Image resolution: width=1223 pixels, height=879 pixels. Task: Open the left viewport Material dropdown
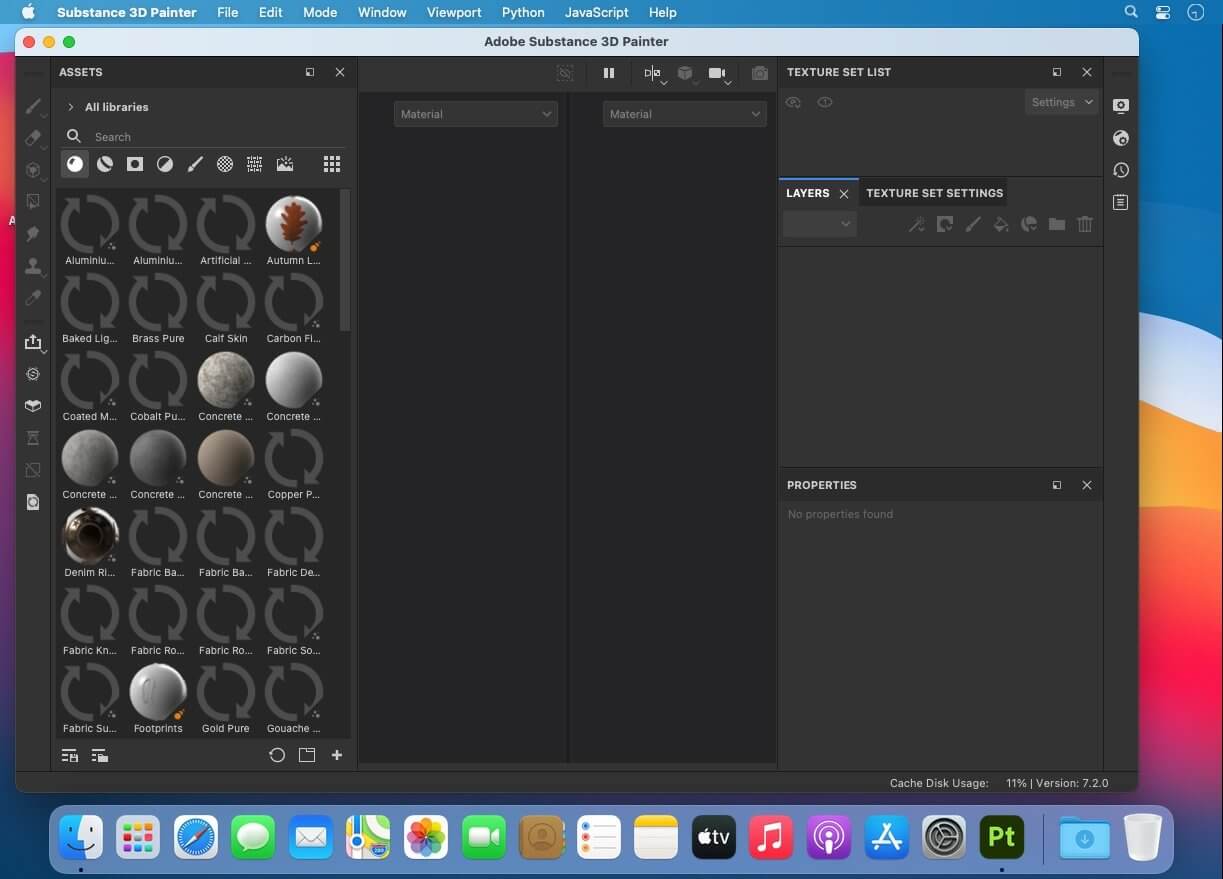click(475, 114)
